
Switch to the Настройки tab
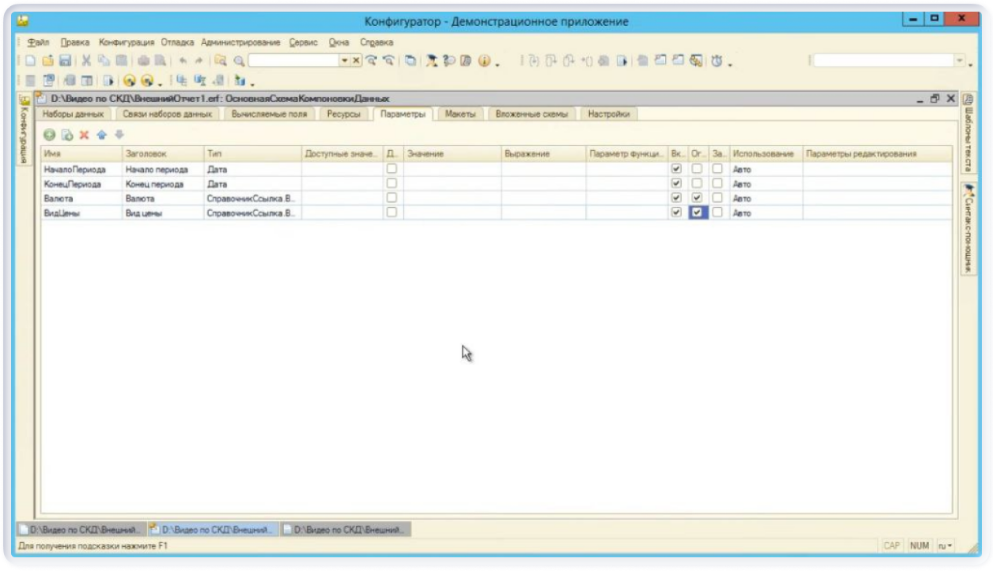click(x=609, y=114)
